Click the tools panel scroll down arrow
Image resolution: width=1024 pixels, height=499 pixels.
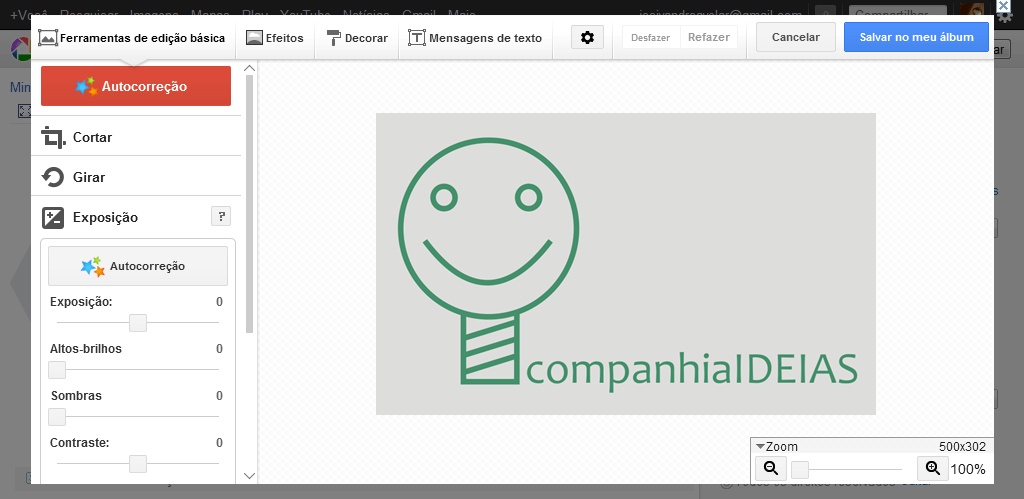coord(249,475)
